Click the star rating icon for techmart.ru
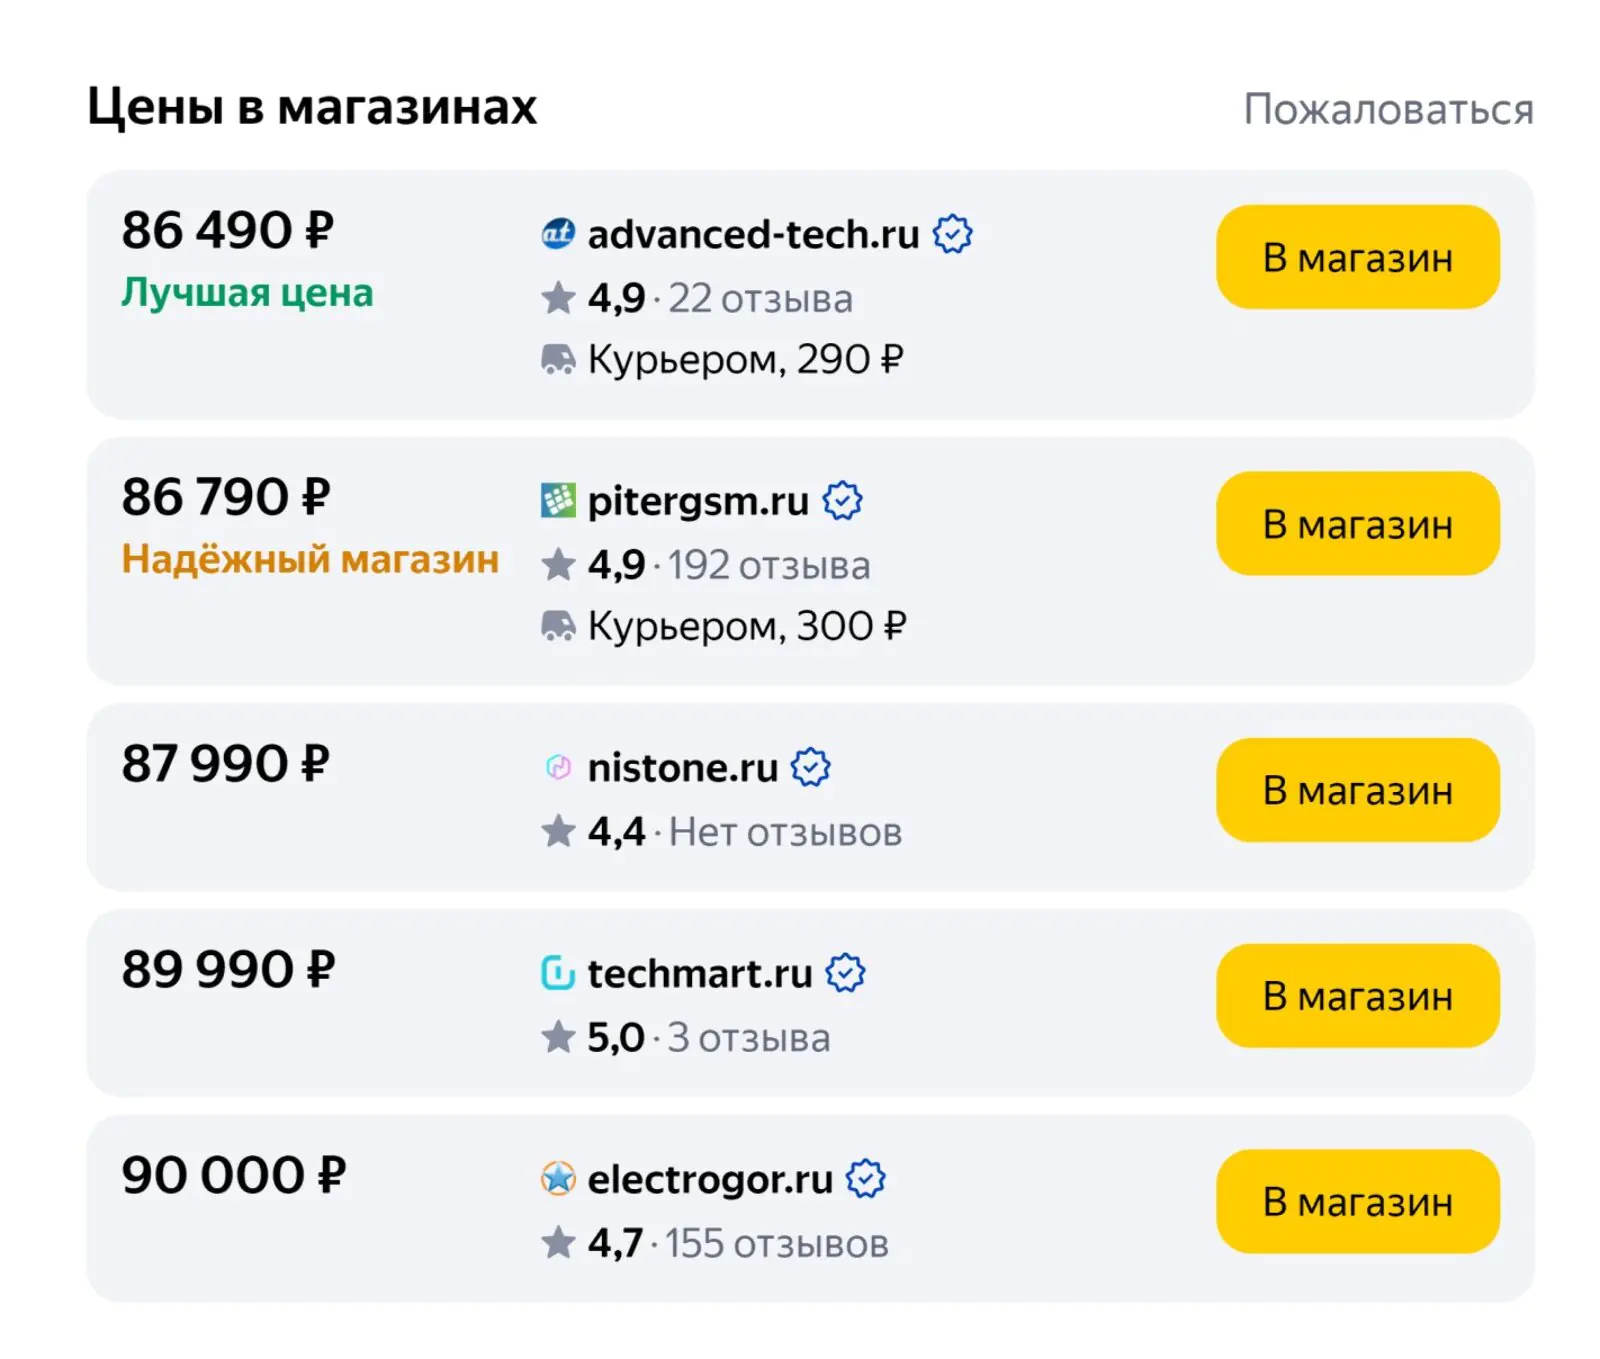 coord(558,1037)
